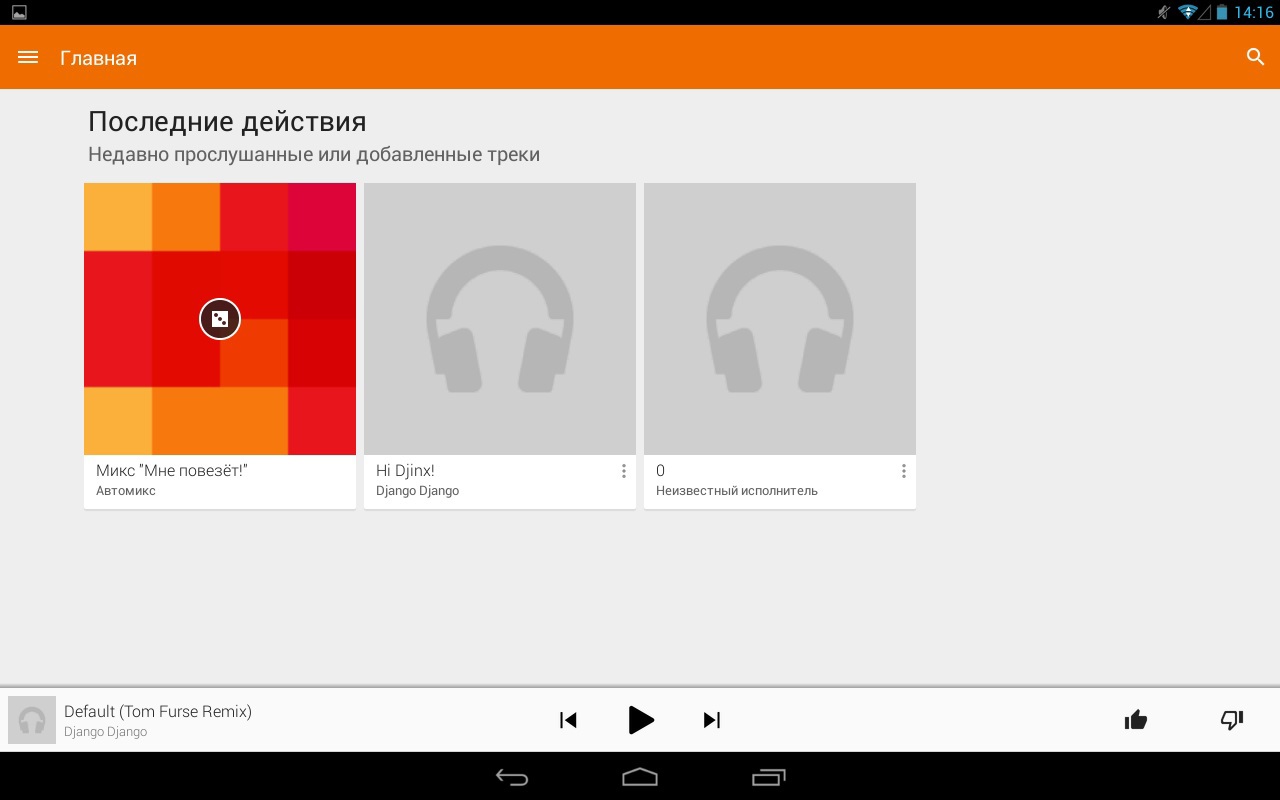
Task: Tap the battery status icon
Action: point(1222,12)
